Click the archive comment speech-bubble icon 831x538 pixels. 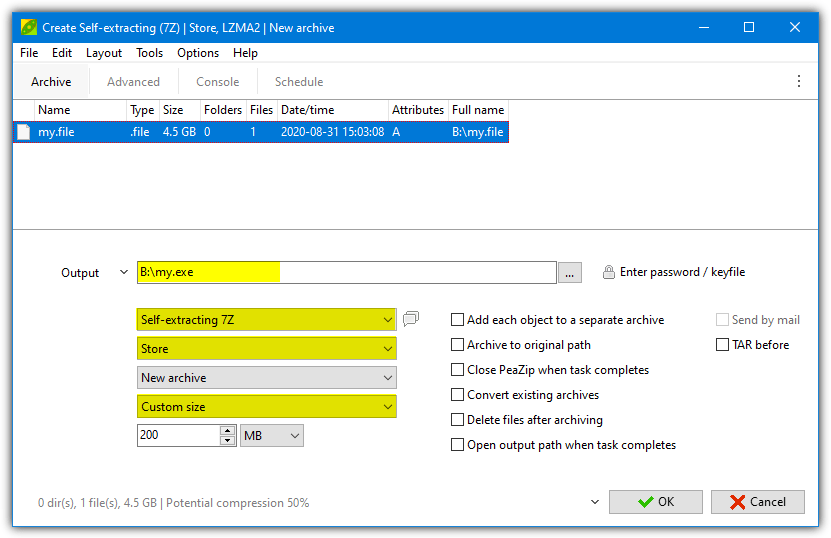[411, 319]
